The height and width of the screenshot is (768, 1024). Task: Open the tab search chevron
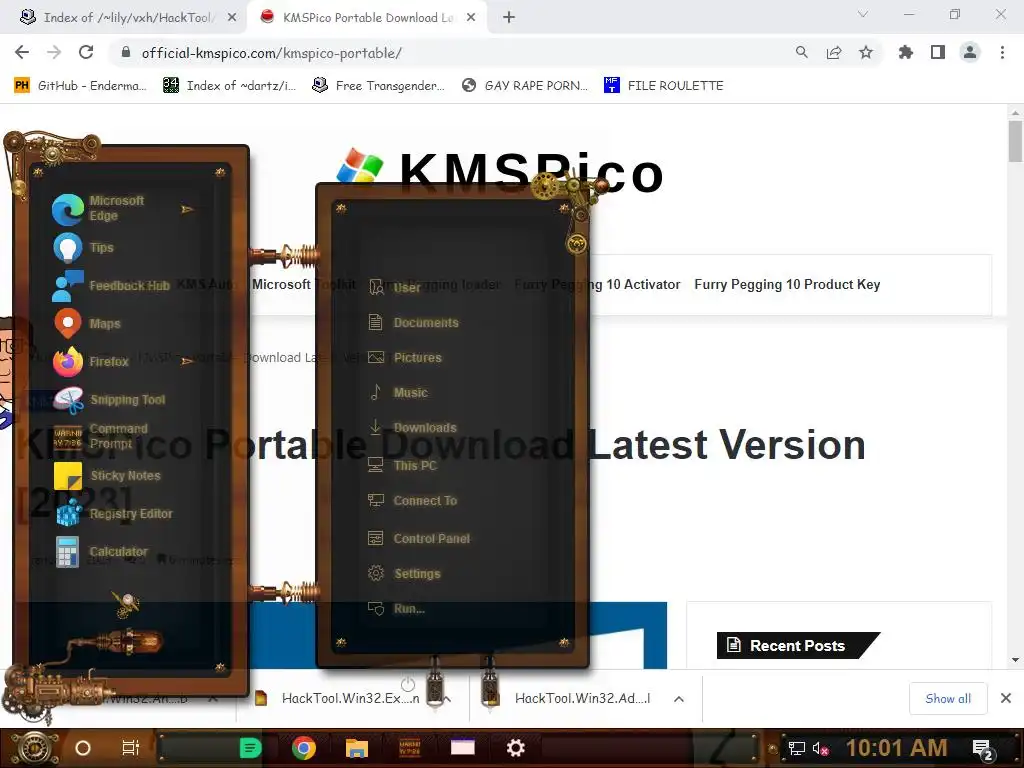click(x=863, y=14)
